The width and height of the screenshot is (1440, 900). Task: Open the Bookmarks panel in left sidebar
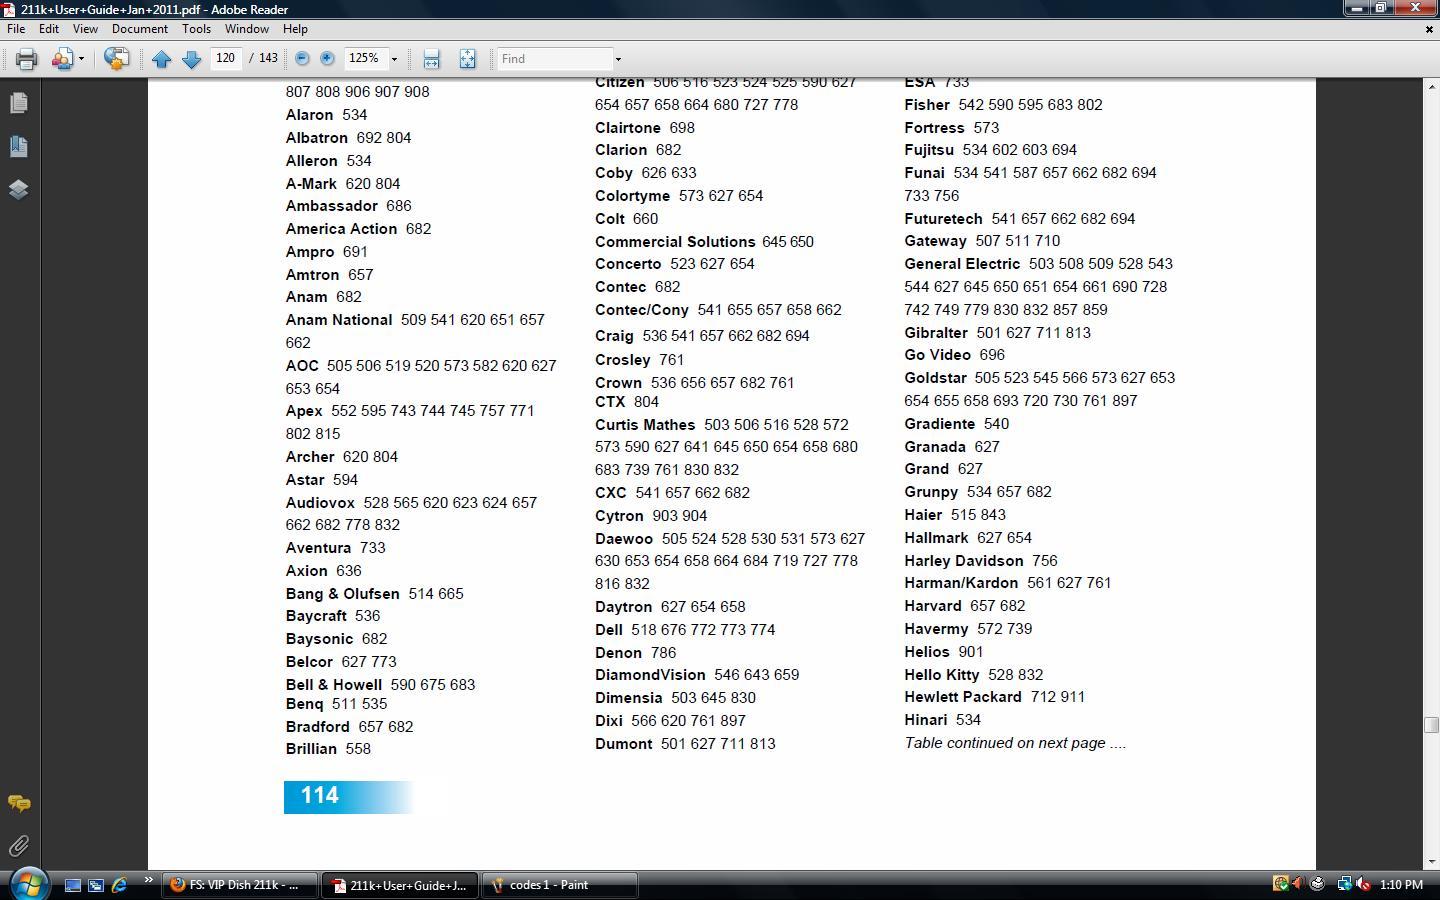pyautogui.click(x=18, y=146)
